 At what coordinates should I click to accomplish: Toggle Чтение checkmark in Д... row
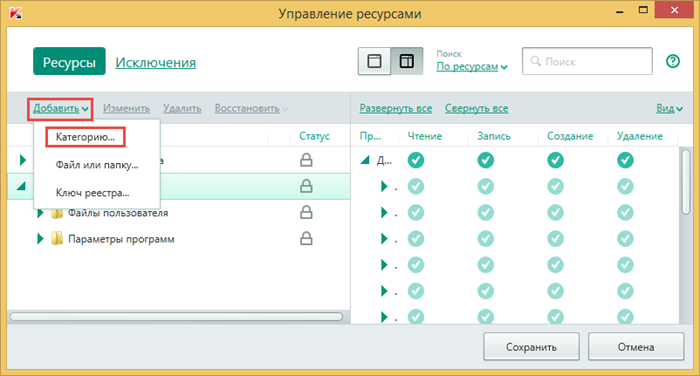(x=416, y=160)
